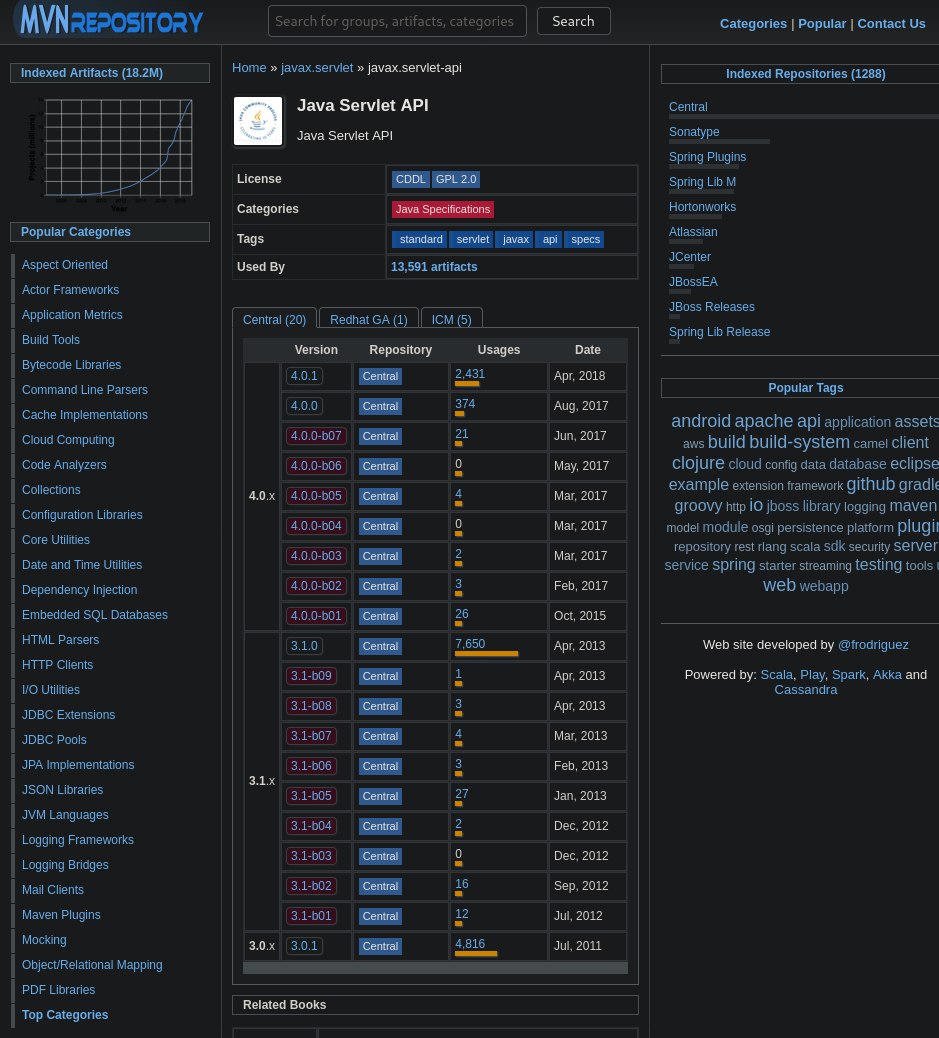Open the Cloud Computing category

(68, 440)
